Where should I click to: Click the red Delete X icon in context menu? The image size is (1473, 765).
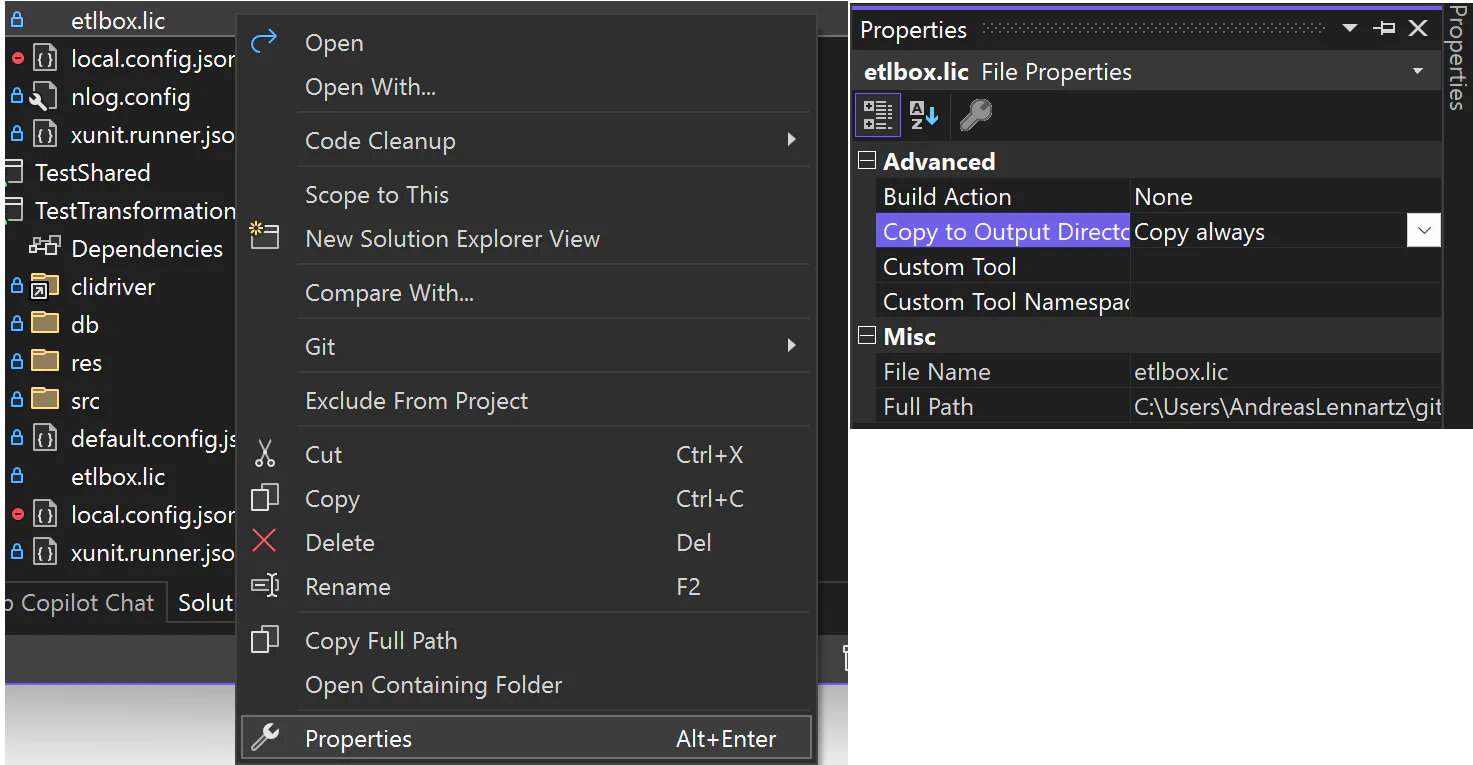pos(265,542)
